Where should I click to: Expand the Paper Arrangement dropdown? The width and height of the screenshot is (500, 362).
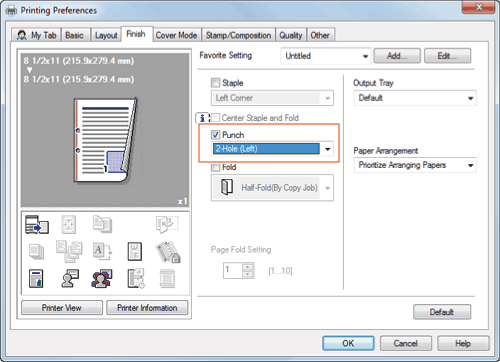click(415, 165)
